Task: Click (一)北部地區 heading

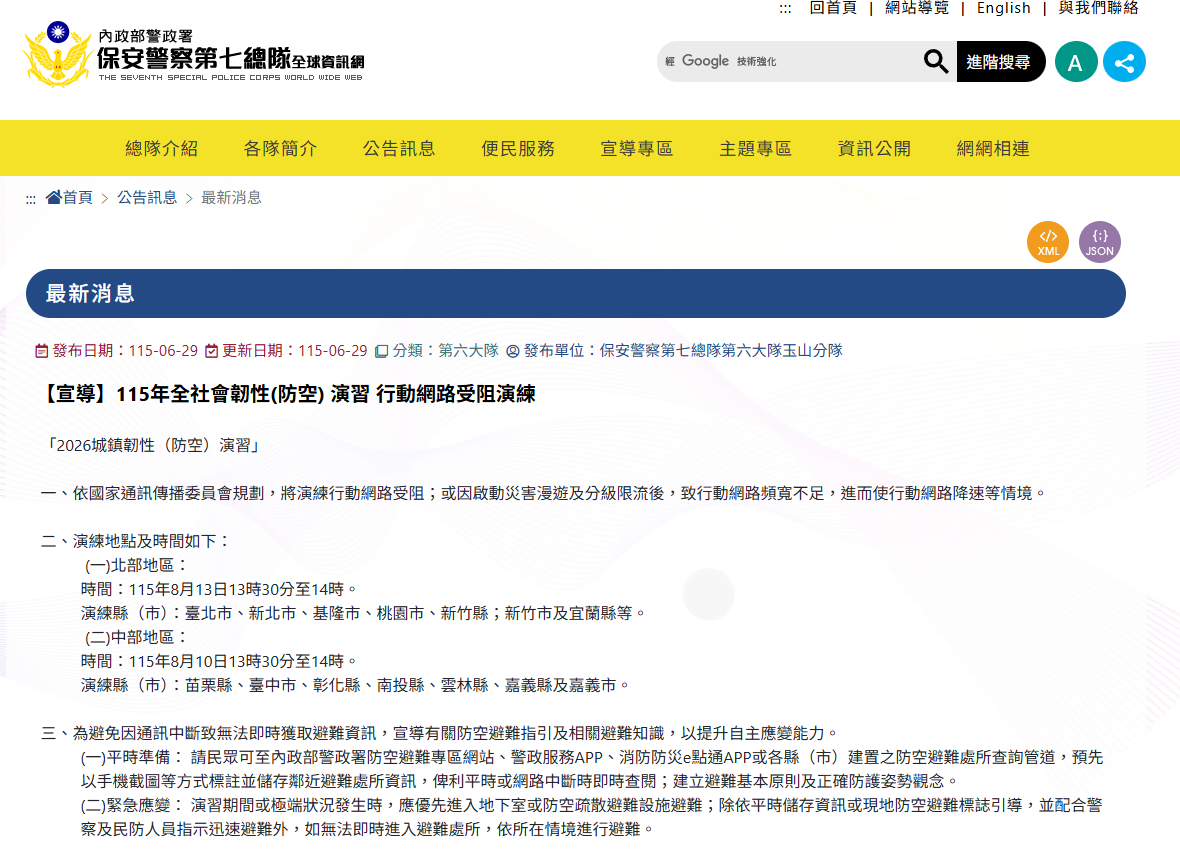Action: (135, 565)
